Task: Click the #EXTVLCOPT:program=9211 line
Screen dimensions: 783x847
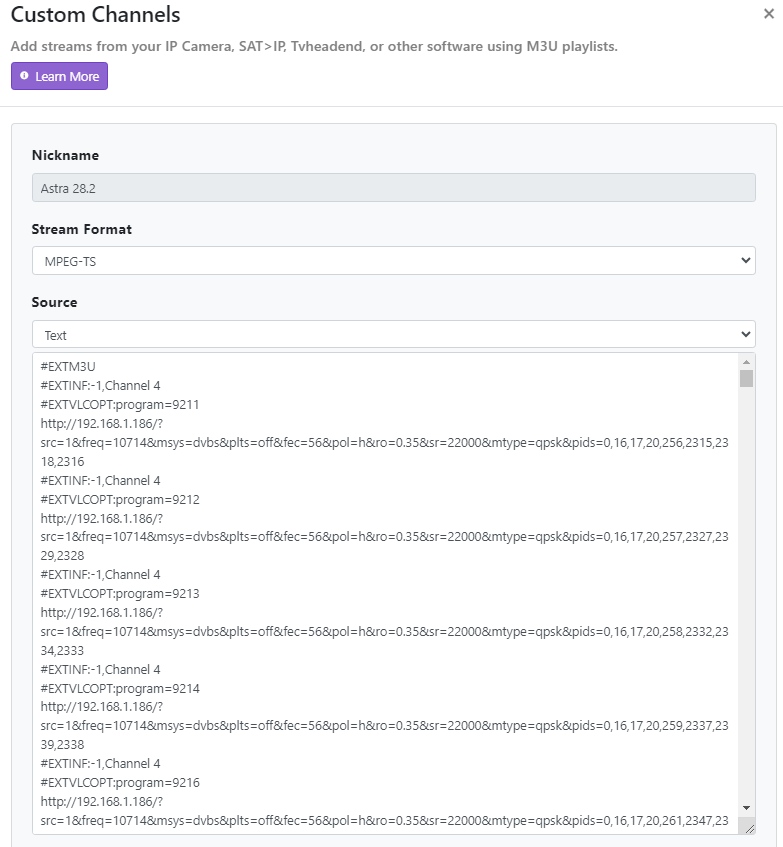Action: (x=120, y=405)
